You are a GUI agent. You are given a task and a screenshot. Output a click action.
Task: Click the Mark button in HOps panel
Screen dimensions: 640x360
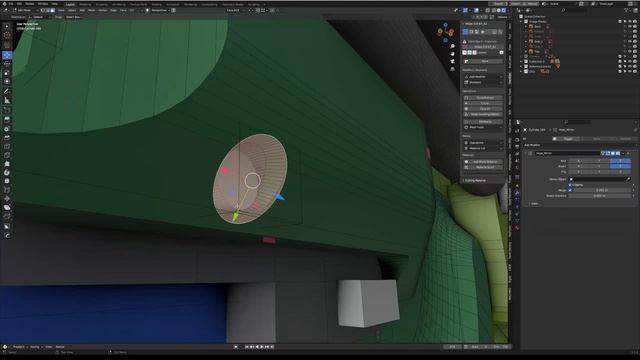483,61
